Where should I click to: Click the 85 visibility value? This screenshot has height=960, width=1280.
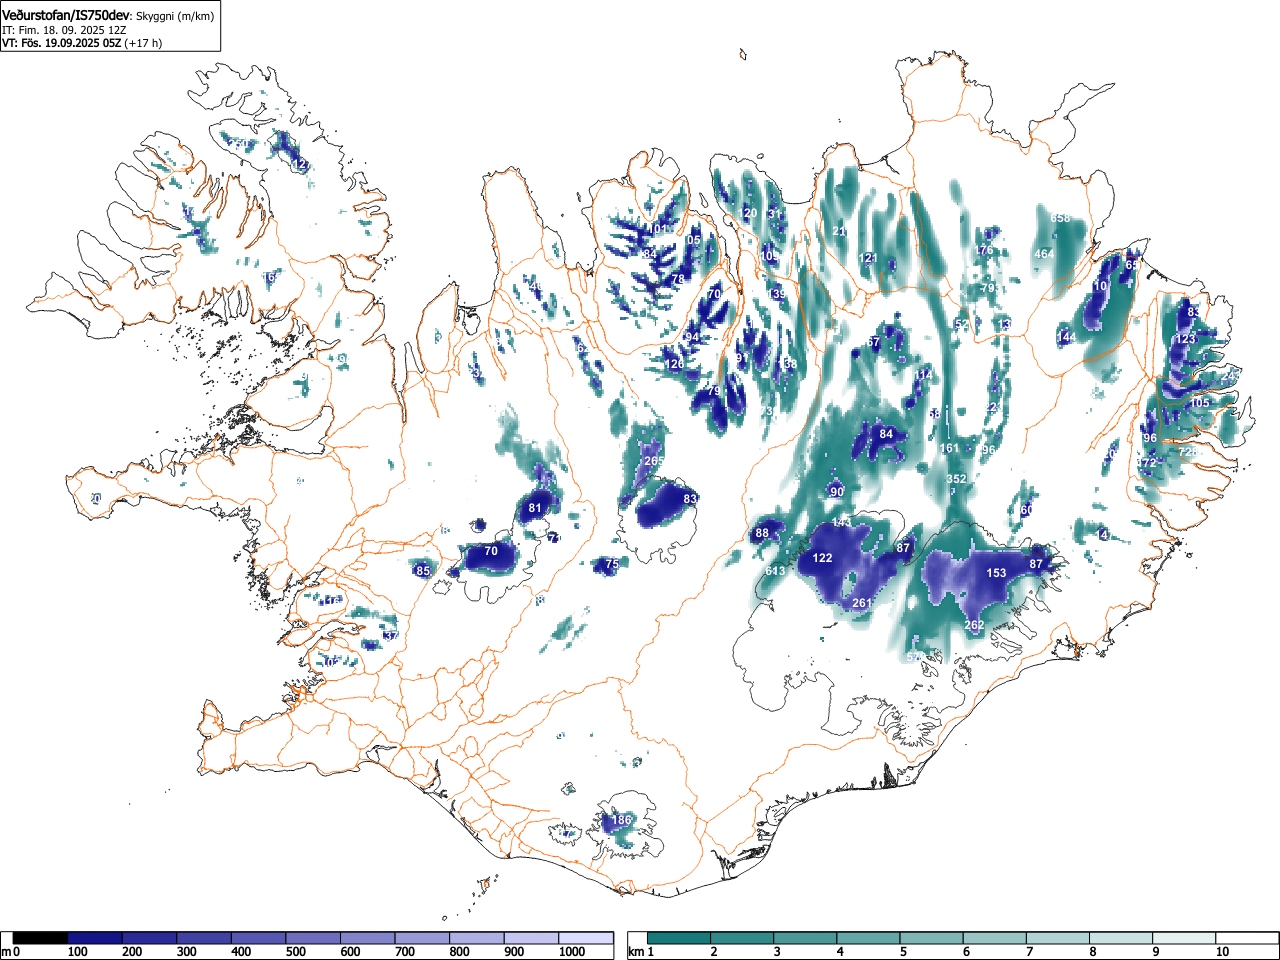422,571
